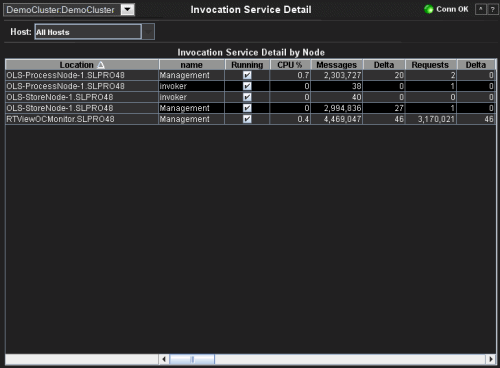Toggle Running checkbox for OLS-ProcessNode-1 invoker row
The image size is (500, 368).
247,86
